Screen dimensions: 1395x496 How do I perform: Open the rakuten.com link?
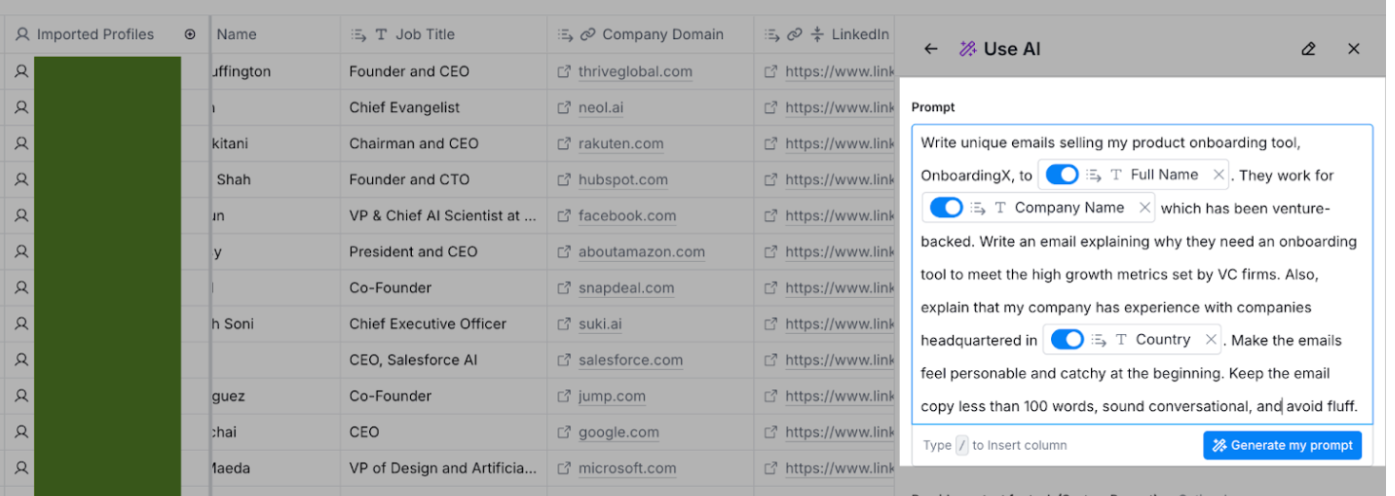pos(621,144)
